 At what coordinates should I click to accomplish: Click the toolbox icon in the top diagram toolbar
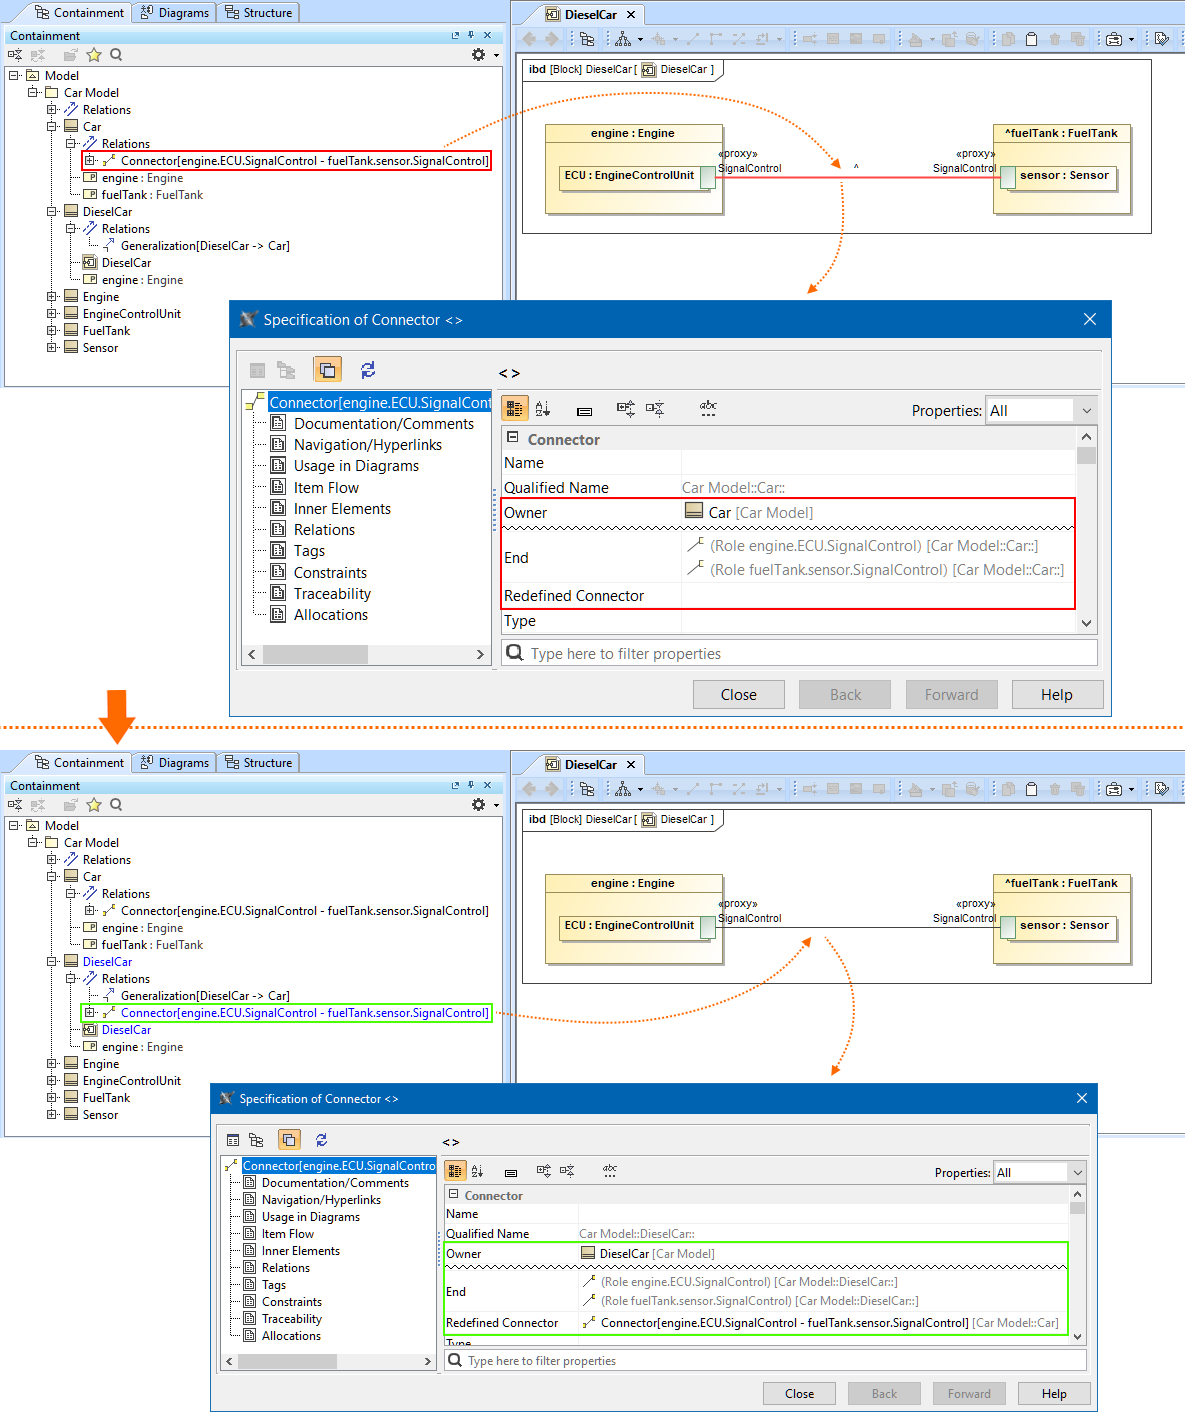[x=1114, y=39]
